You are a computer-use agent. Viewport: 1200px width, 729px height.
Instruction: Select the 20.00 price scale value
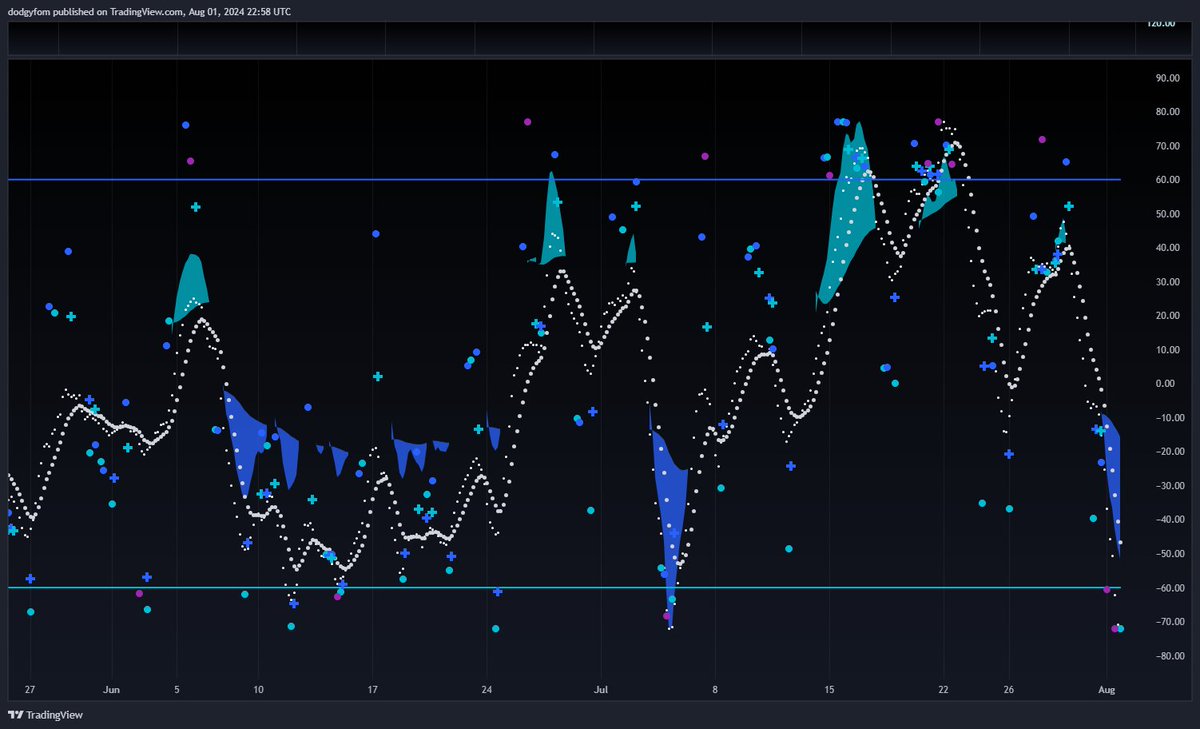tap(1165, 315)
